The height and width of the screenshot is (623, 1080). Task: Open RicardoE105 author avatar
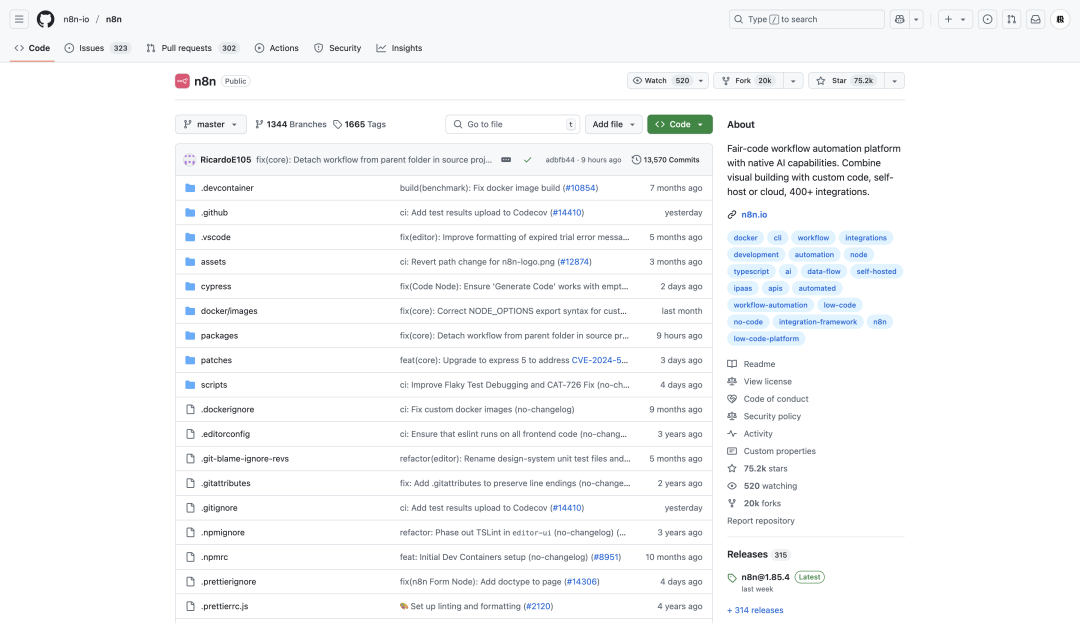pos(189,160)
